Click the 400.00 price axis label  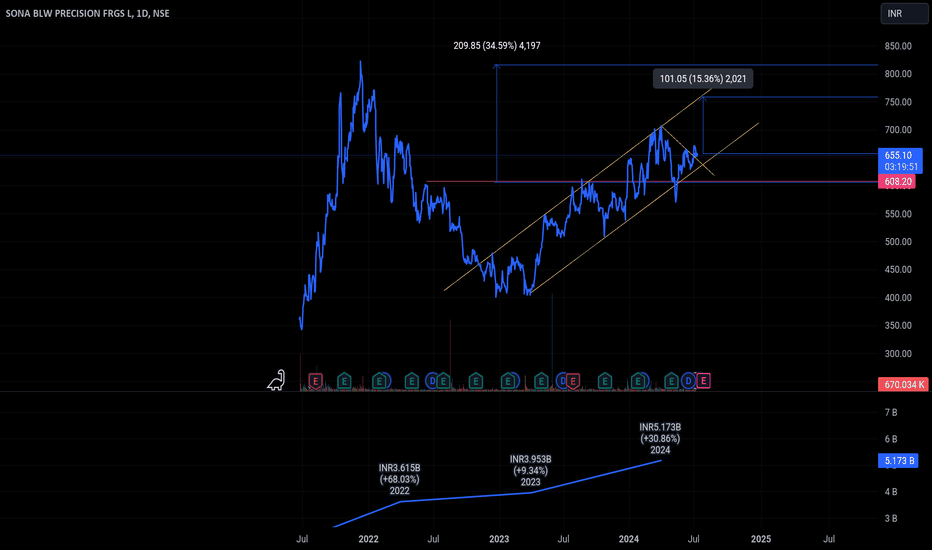click(x=898, y=297)
